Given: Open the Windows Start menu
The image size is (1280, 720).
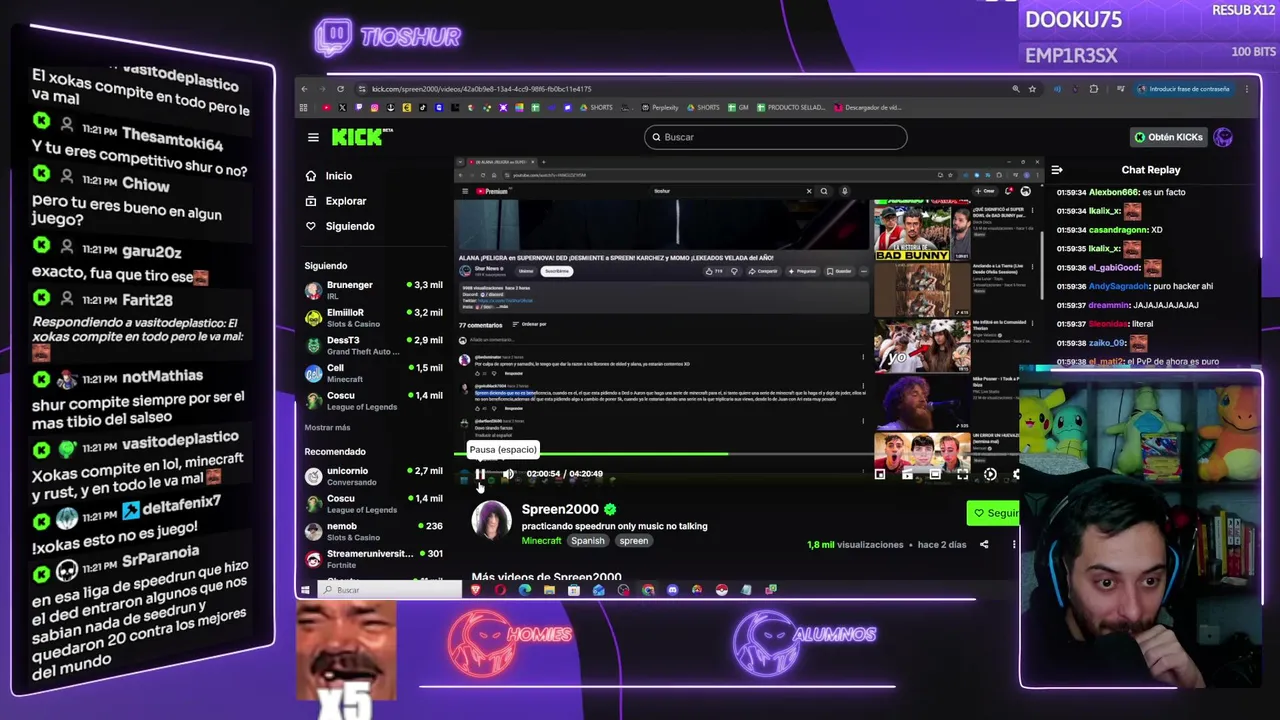Looking at the screenshot, I should (x=305, y=590).
